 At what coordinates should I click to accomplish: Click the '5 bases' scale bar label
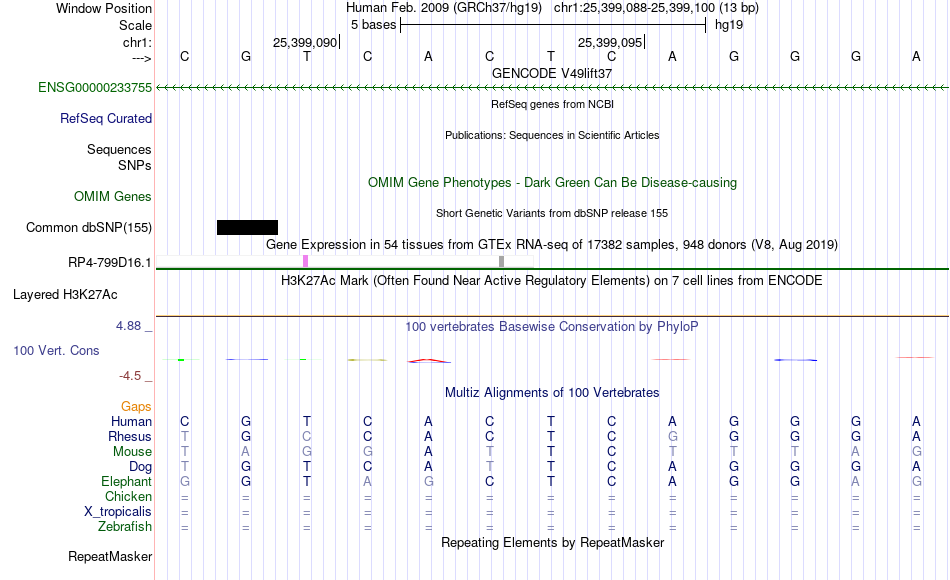click(373, 25)
